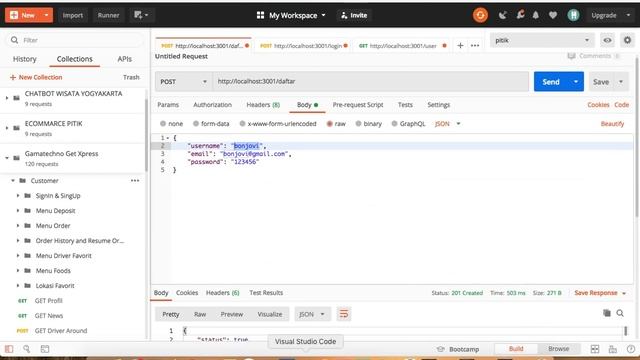
Task: Open the help question mark icon
Action: click(631, 349)
